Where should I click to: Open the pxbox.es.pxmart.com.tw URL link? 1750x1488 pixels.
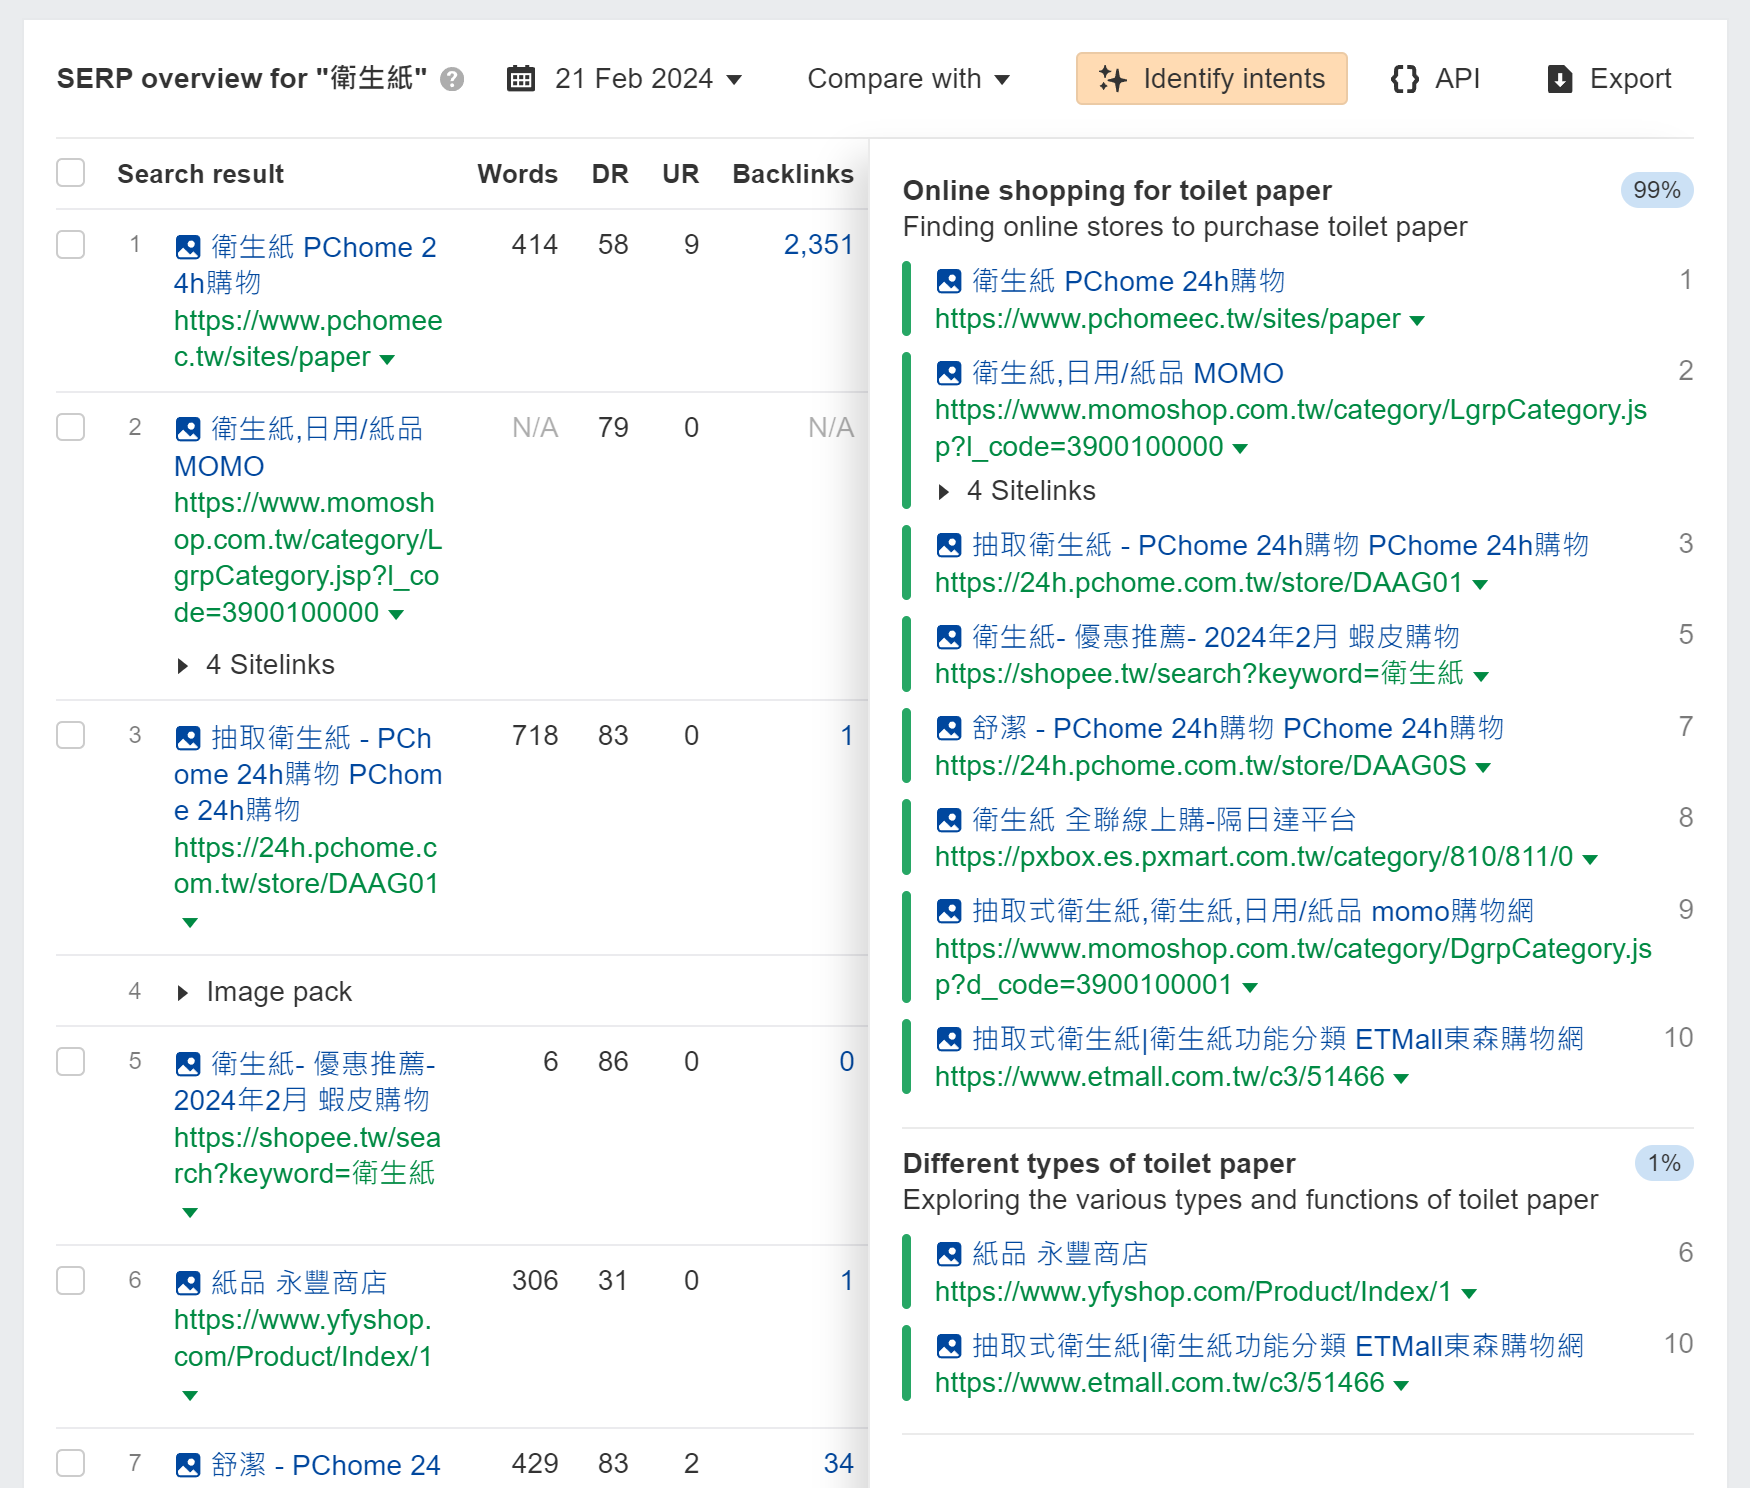pos(1253,857)
